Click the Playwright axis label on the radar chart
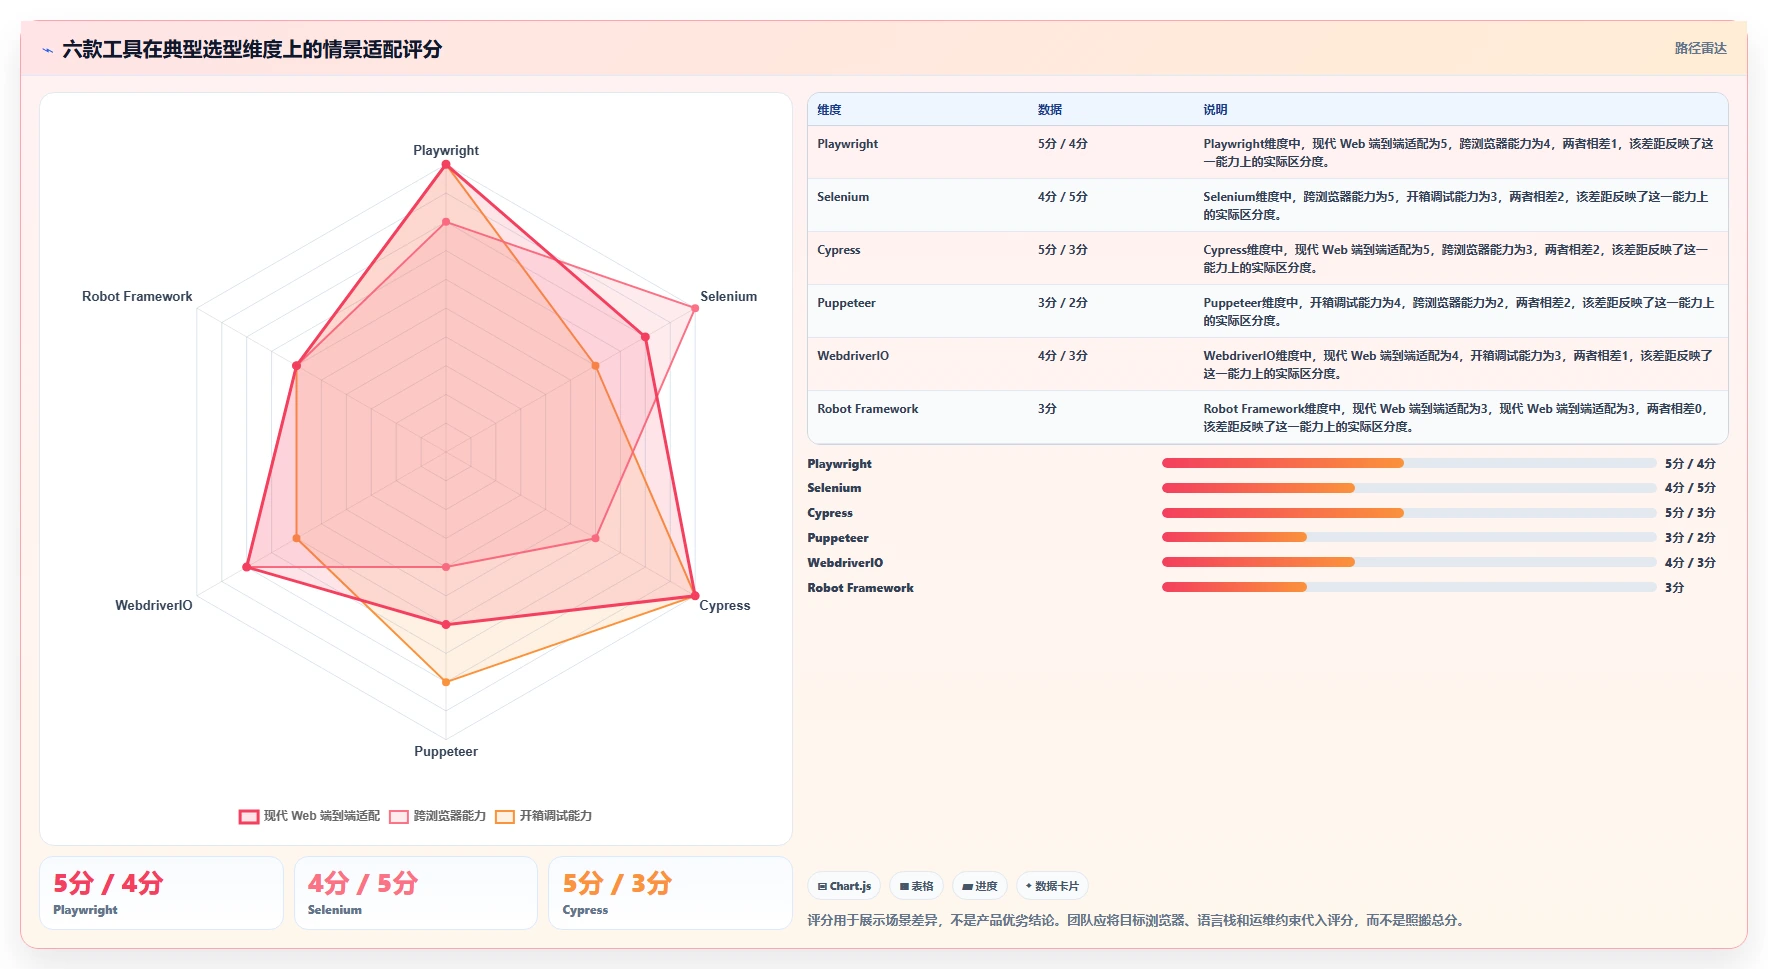The height and width of the screenshot is (969, 1768). click(446, 150)
